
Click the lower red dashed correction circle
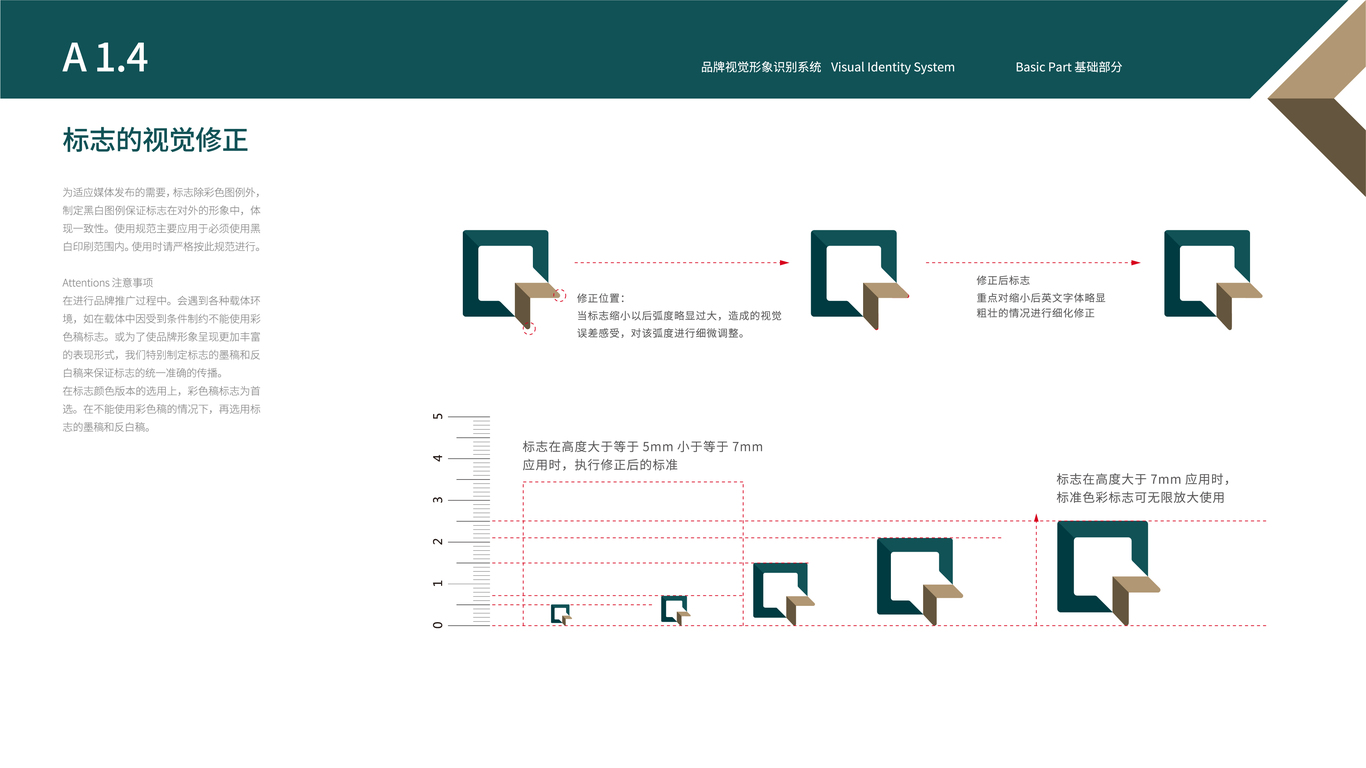[x=529, y=328]
